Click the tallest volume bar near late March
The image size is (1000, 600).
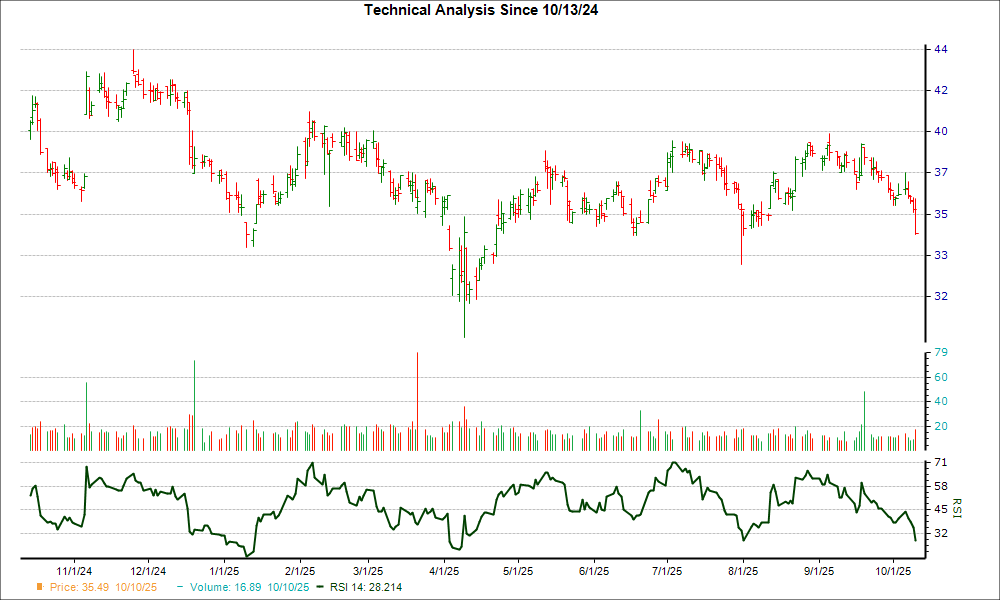[x=417, y=400]
